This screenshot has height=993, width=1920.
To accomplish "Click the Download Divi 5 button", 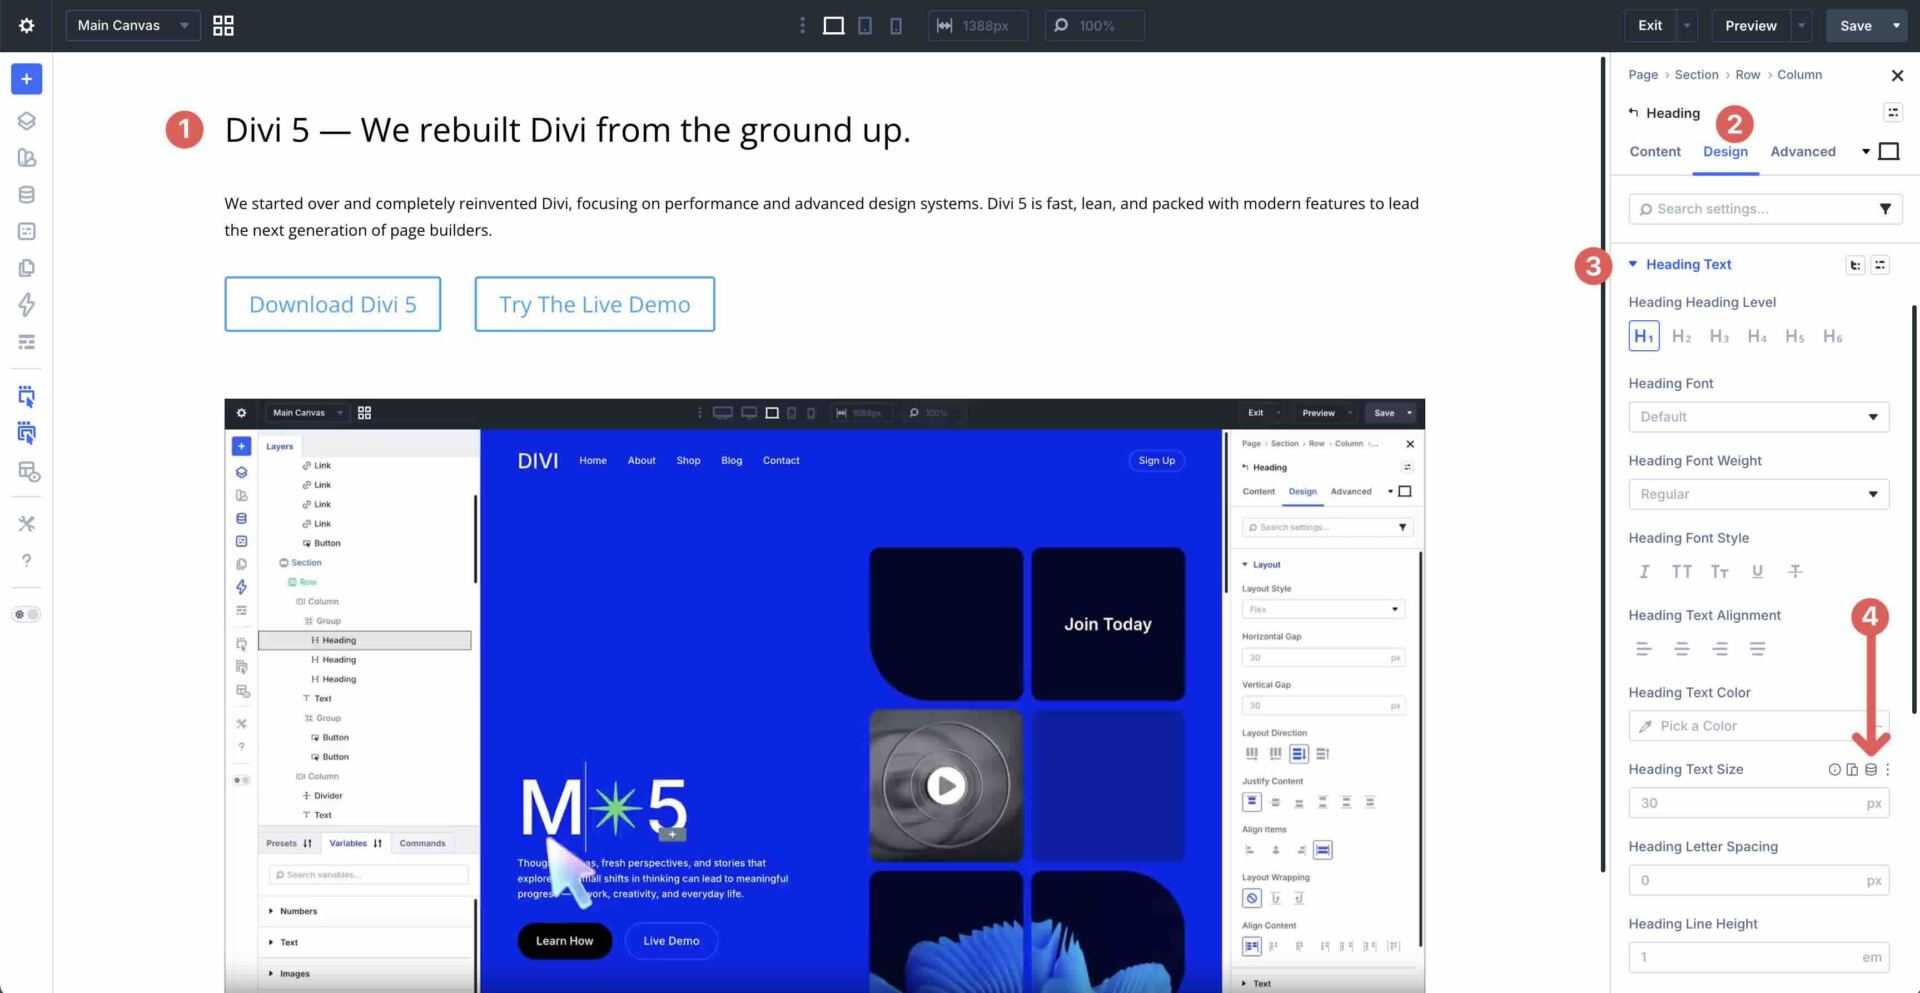I will (333, 304).
